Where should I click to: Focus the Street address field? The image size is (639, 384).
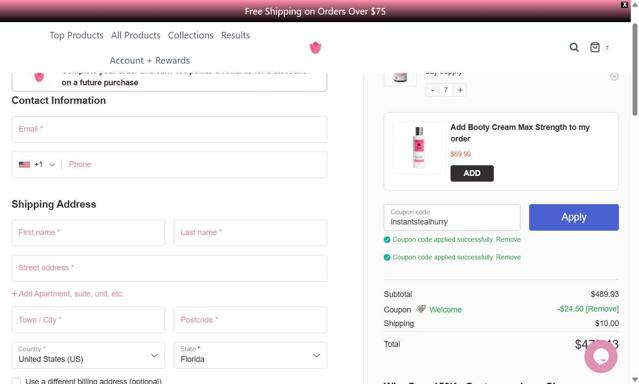170,268
